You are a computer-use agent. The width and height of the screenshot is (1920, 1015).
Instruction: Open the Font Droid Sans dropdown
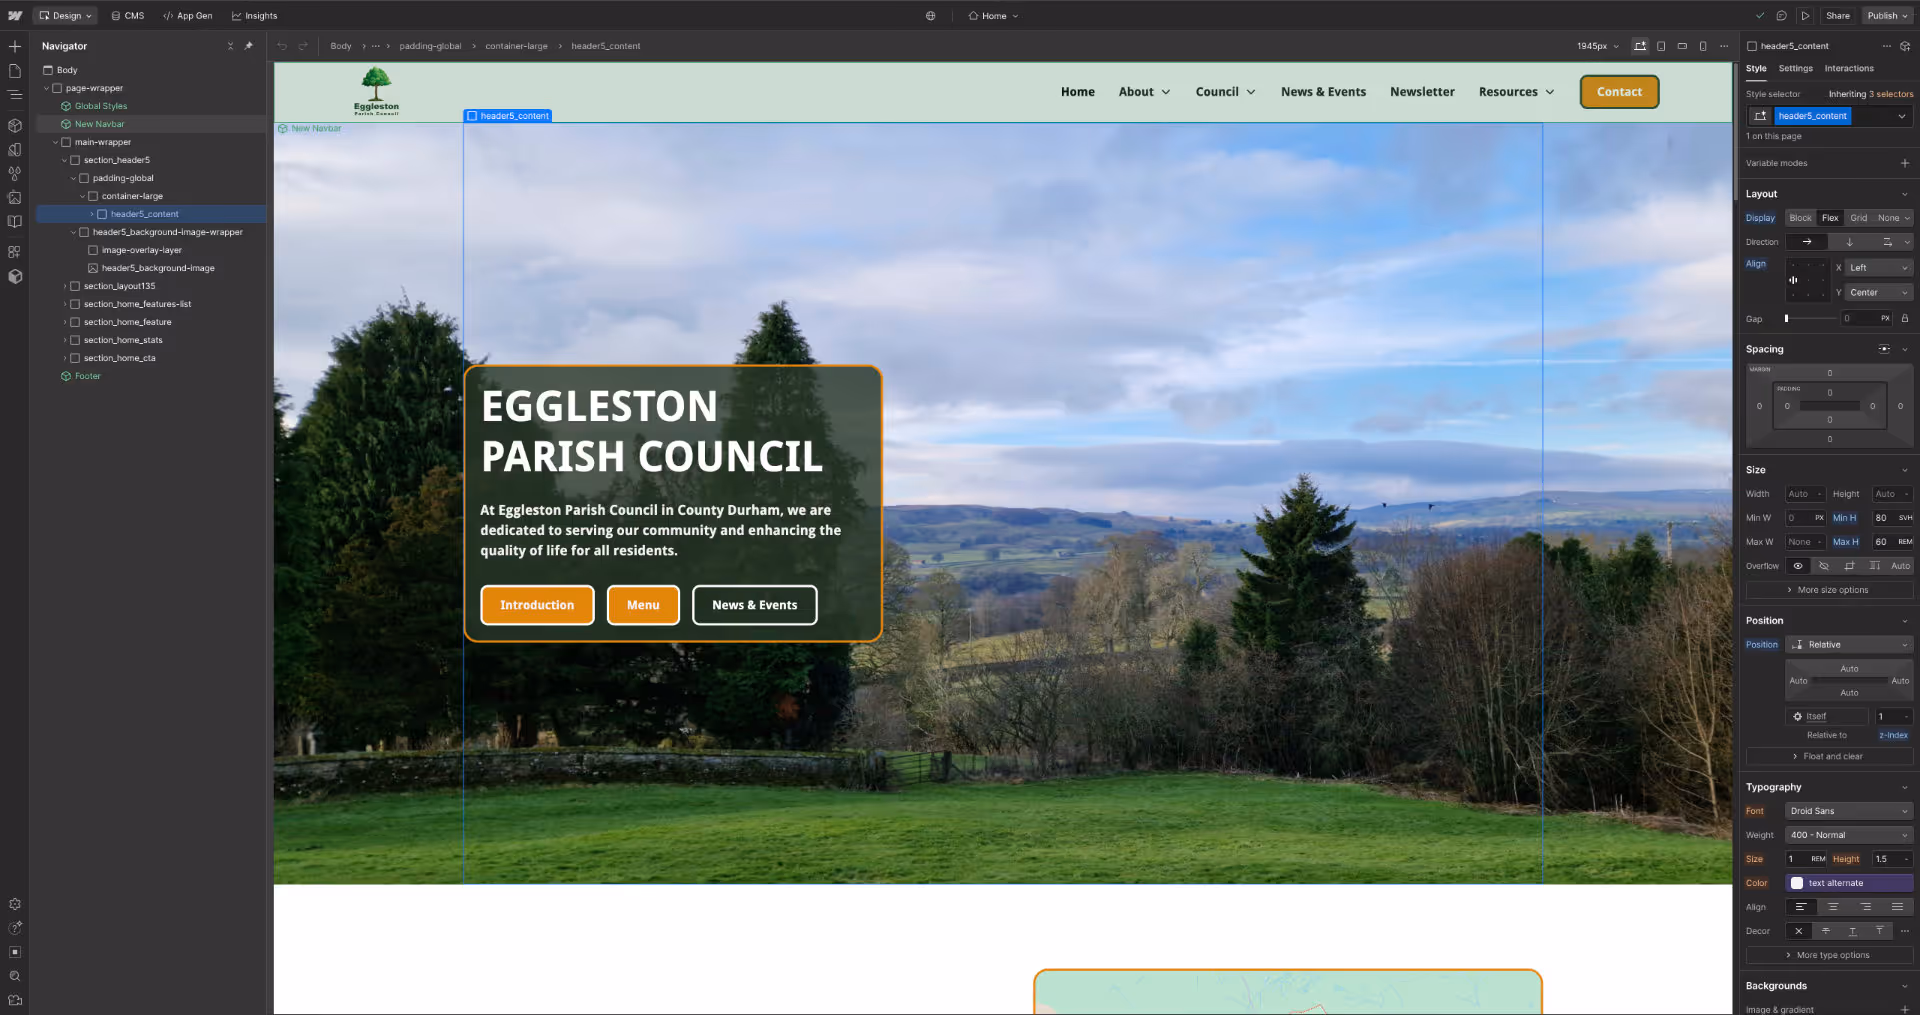[x=1849, y=811]
